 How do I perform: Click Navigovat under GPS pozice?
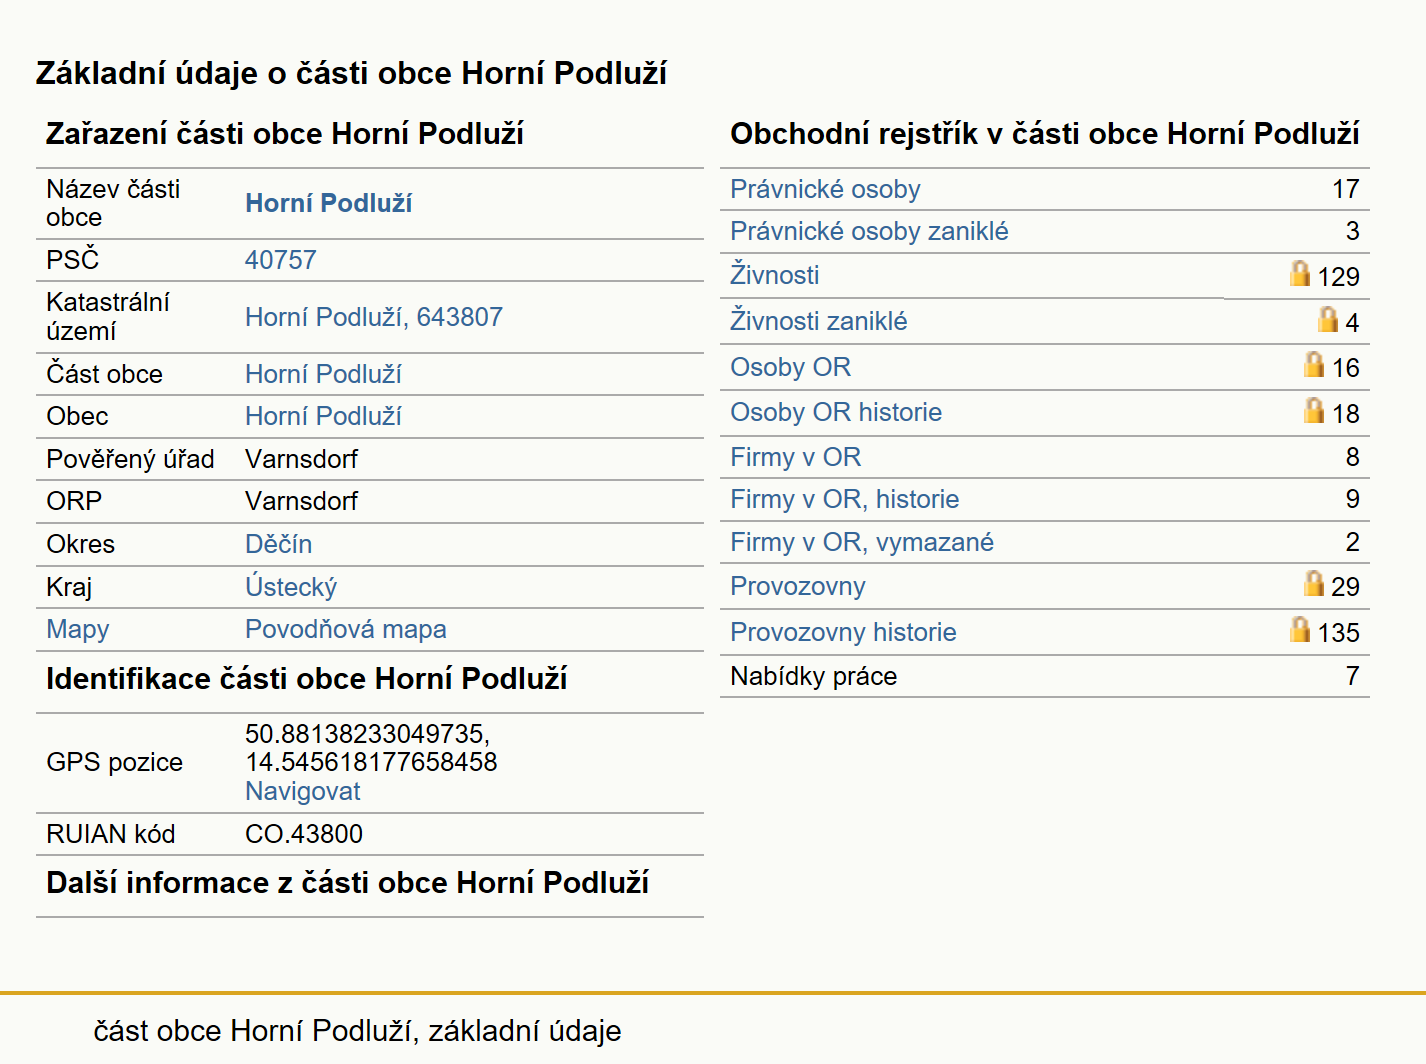click(302, 791)
